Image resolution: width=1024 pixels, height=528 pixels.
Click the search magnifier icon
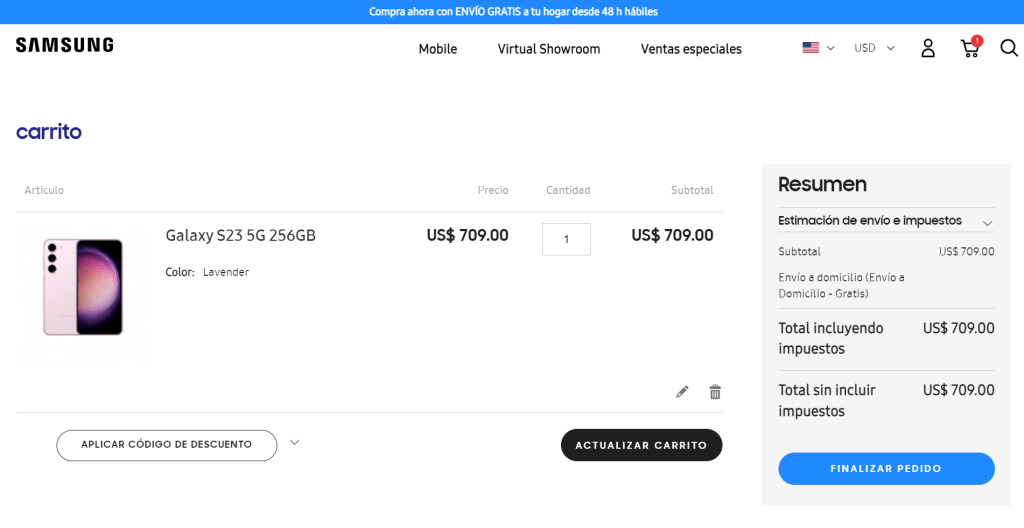1009,48
